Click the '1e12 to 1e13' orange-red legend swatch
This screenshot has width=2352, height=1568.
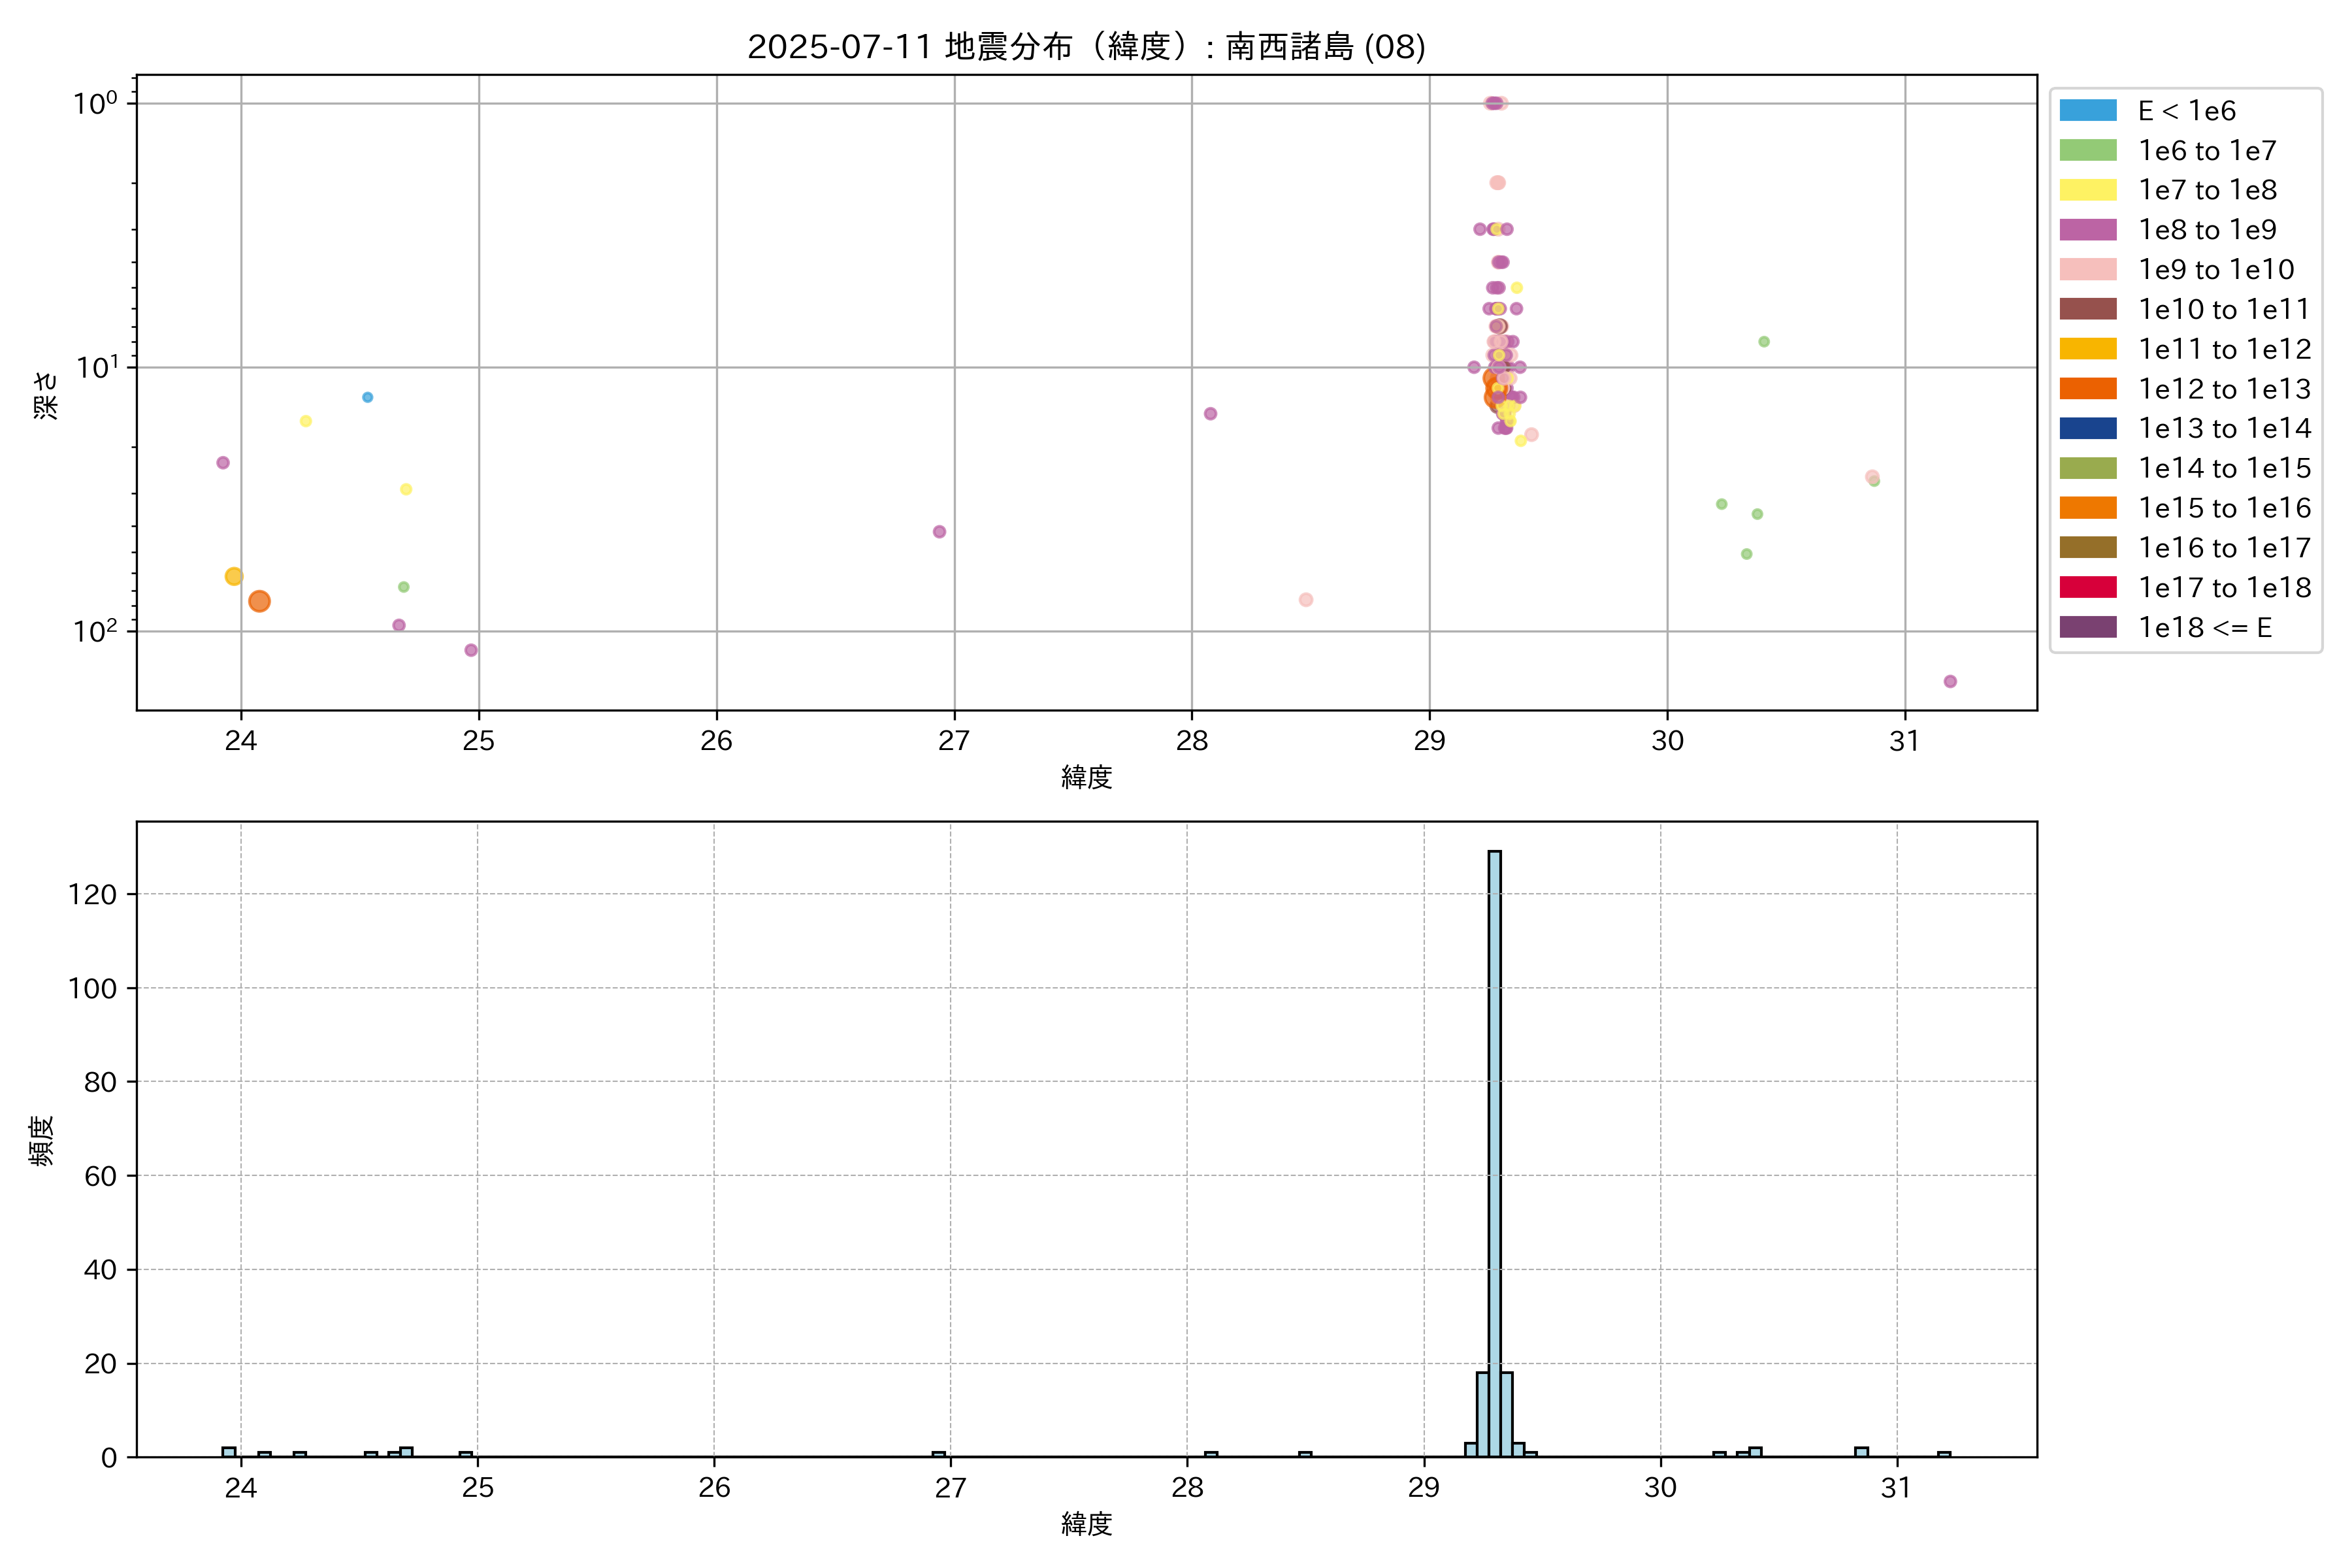(x=2087, y=389)
